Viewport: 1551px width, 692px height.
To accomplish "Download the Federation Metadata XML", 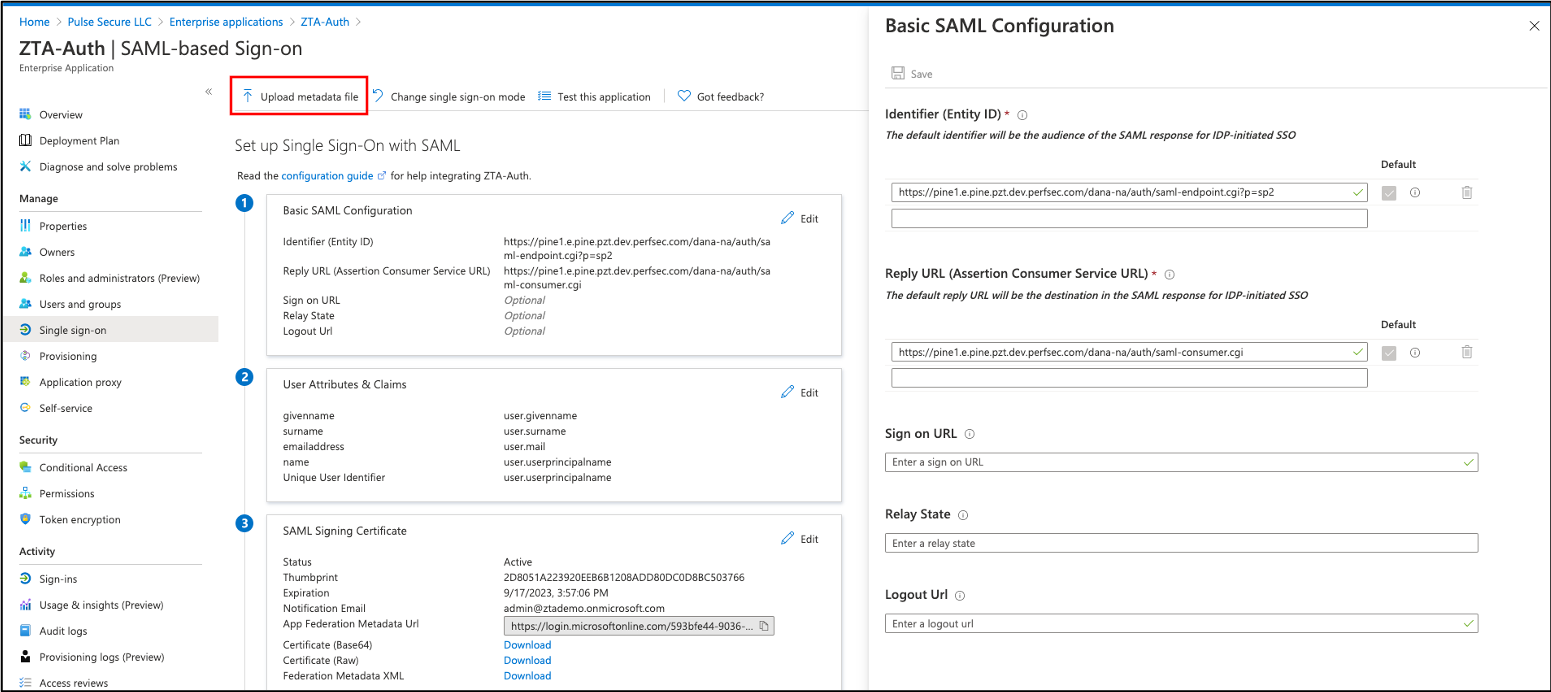I will click(527, 675).
